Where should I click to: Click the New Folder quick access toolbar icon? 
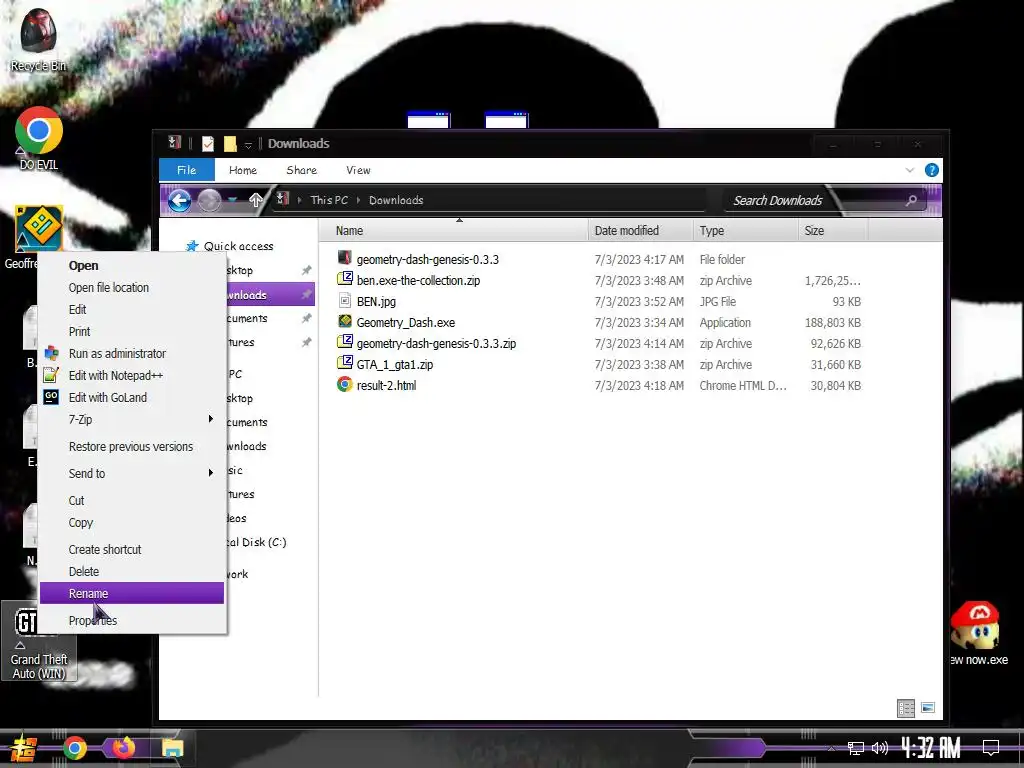point(230,144)
